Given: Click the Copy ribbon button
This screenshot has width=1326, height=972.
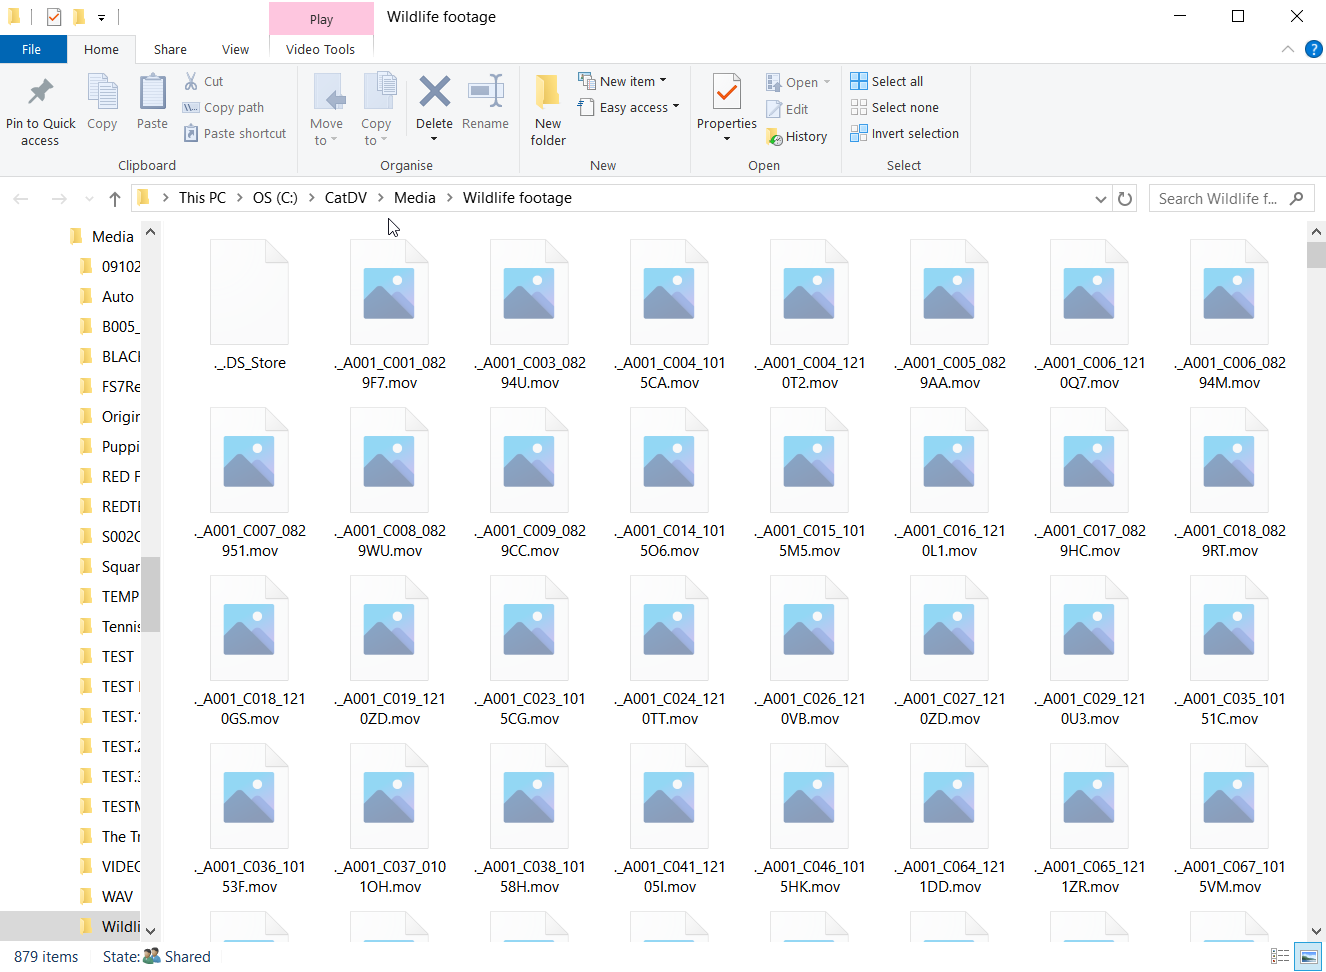Looking at the screenshot, I should (x=102, y=103).
